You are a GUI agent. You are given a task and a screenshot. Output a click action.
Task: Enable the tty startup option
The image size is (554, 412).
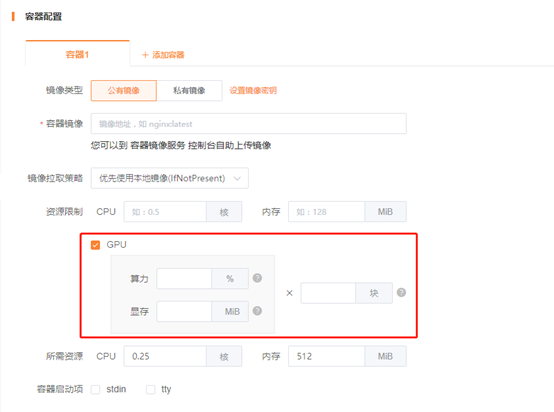click(151, 389)
